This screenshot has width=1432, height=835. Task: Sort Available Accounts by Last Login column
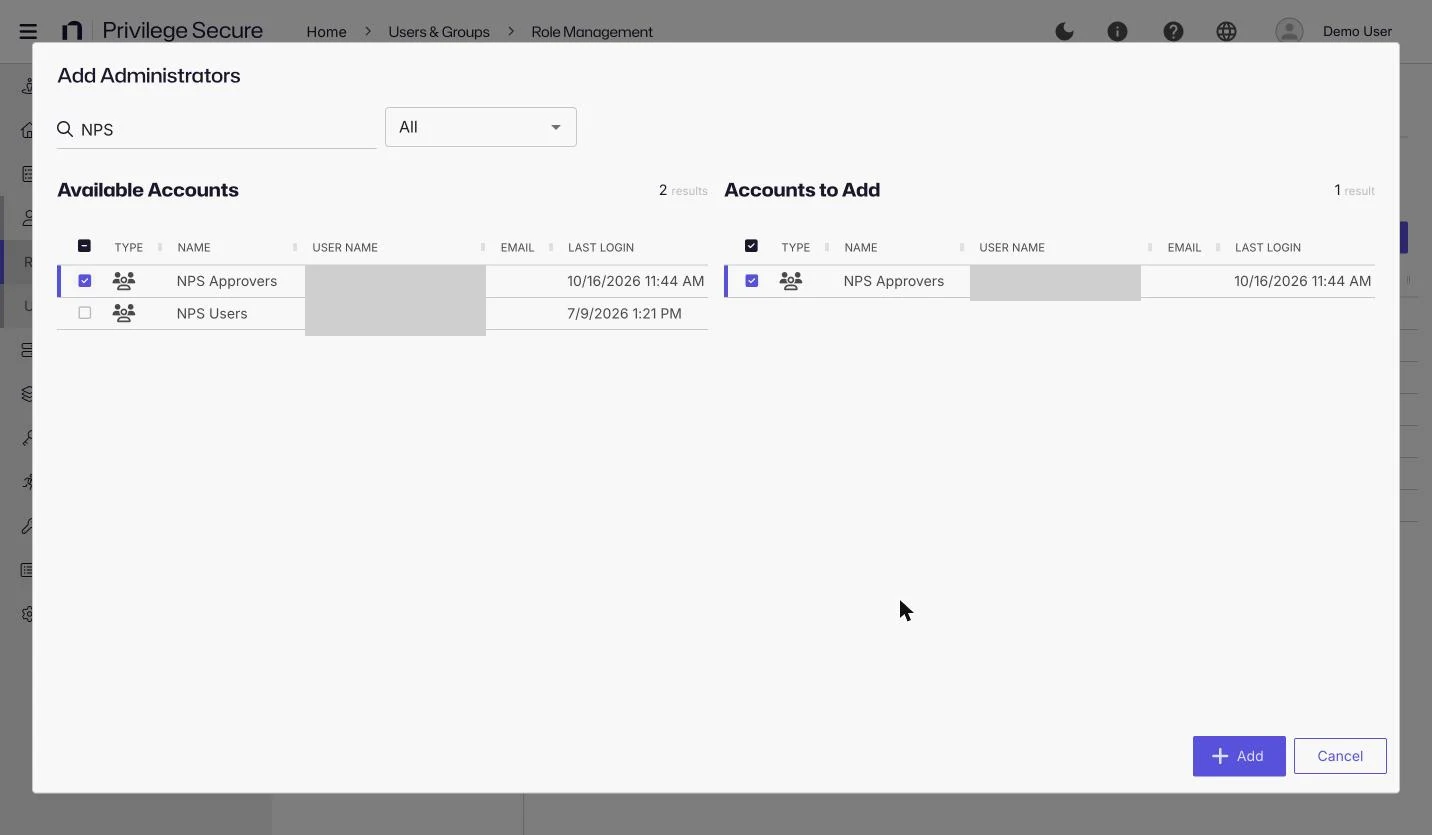(x=601, y=247)
